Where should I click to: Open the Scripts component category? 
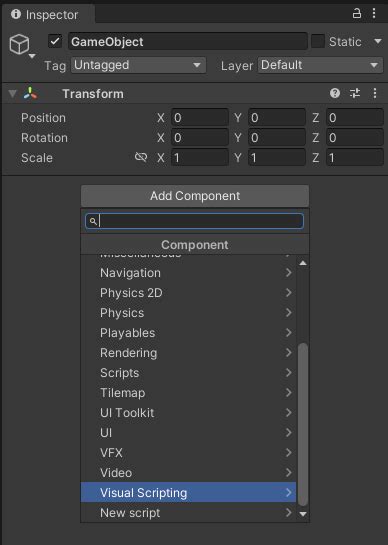(x=188, y=373)
